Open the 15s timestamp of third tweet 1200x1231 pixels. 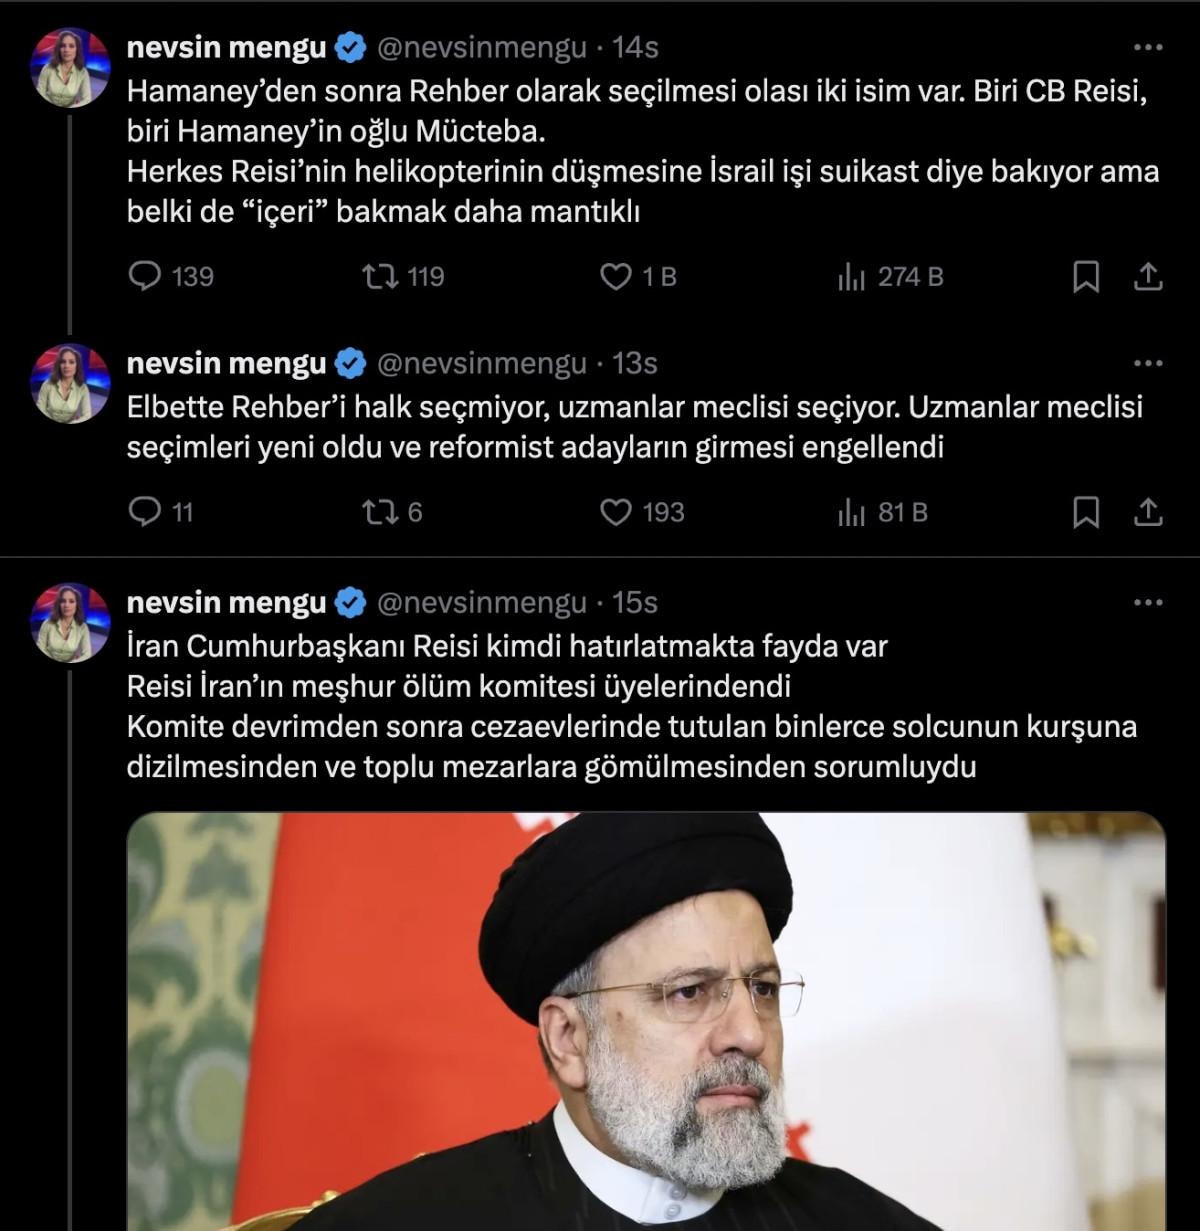click(634, 602)
